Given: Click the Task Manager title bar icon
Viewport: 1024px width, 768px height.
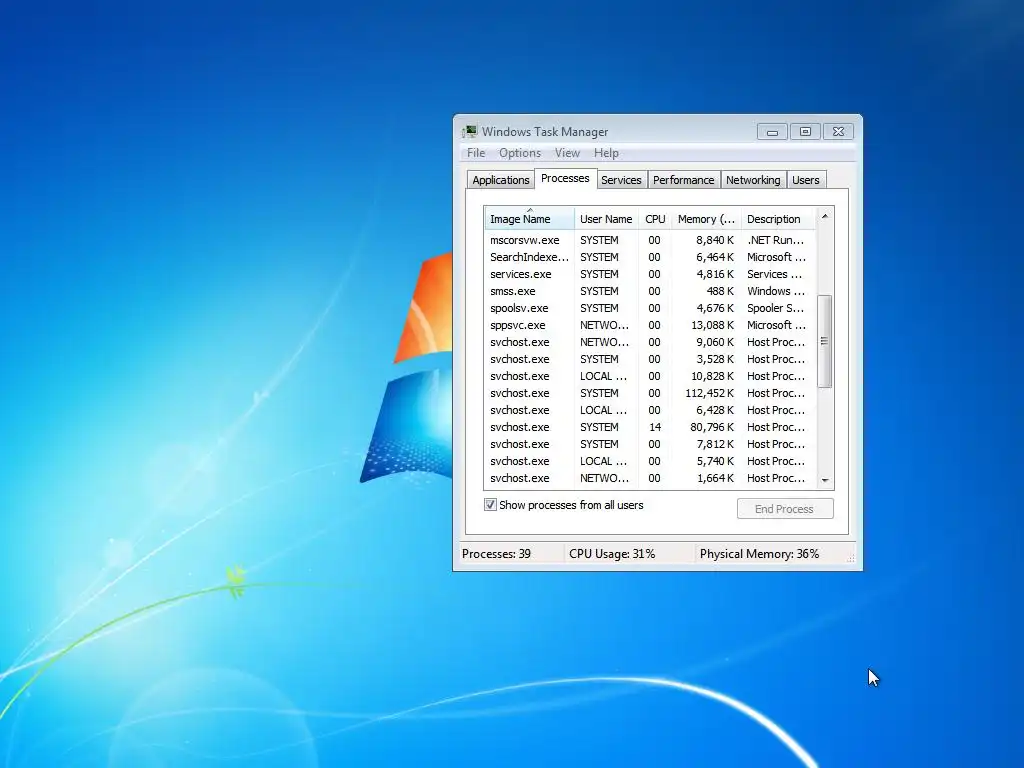Looking at the screenshot, I should 470,132.
